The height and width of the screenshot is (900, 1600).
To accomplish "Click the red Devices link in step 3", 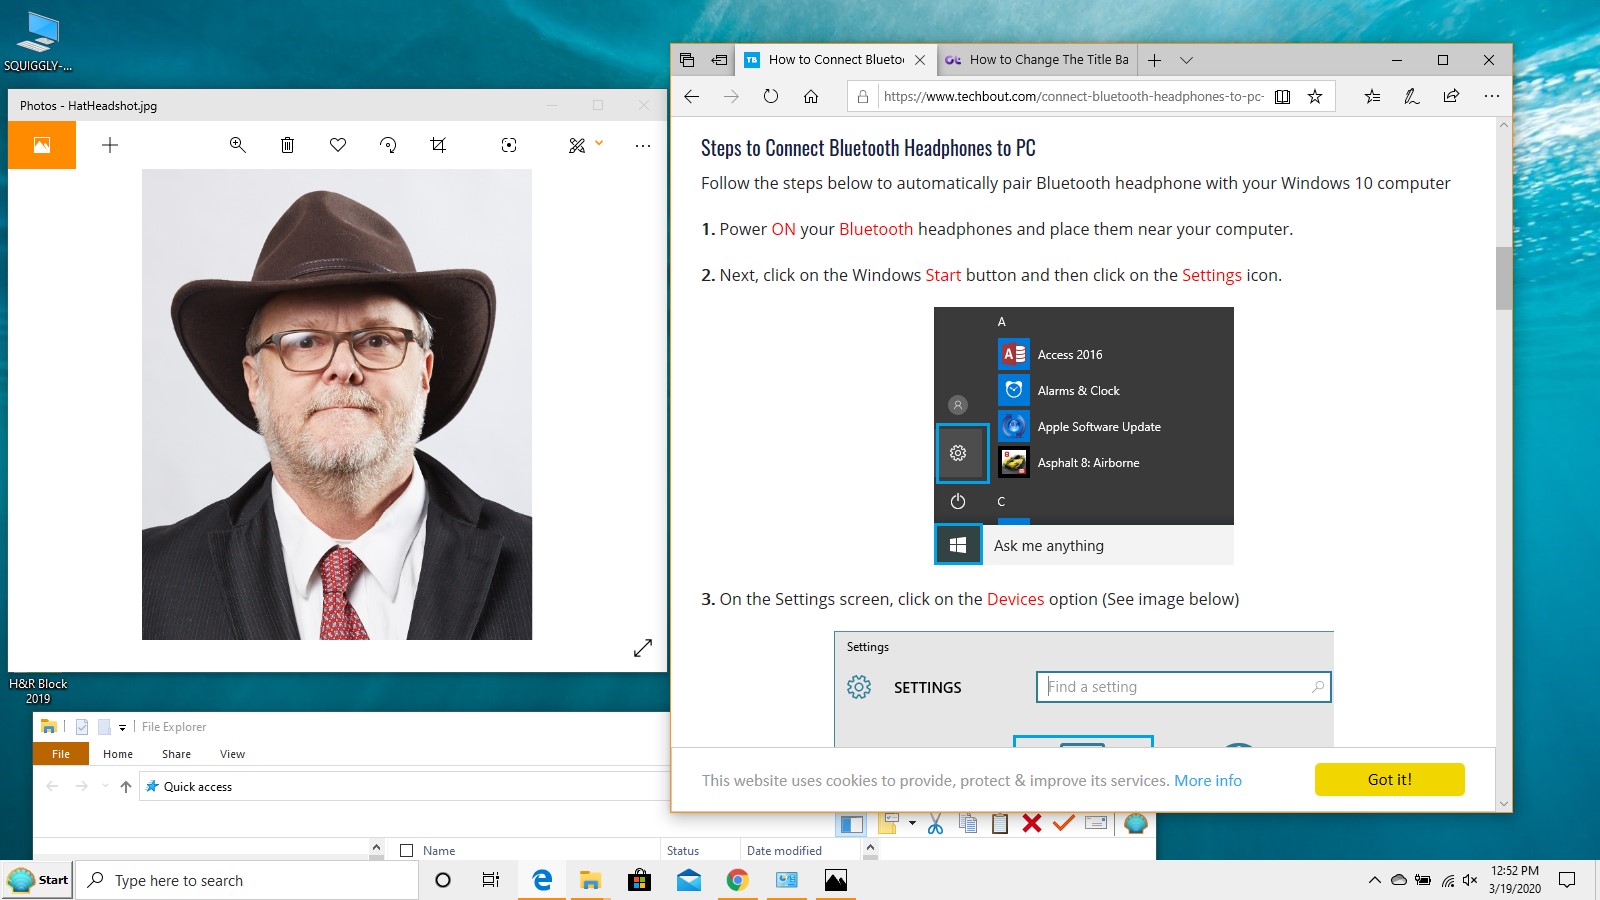I will click(x=1015, y=599).
